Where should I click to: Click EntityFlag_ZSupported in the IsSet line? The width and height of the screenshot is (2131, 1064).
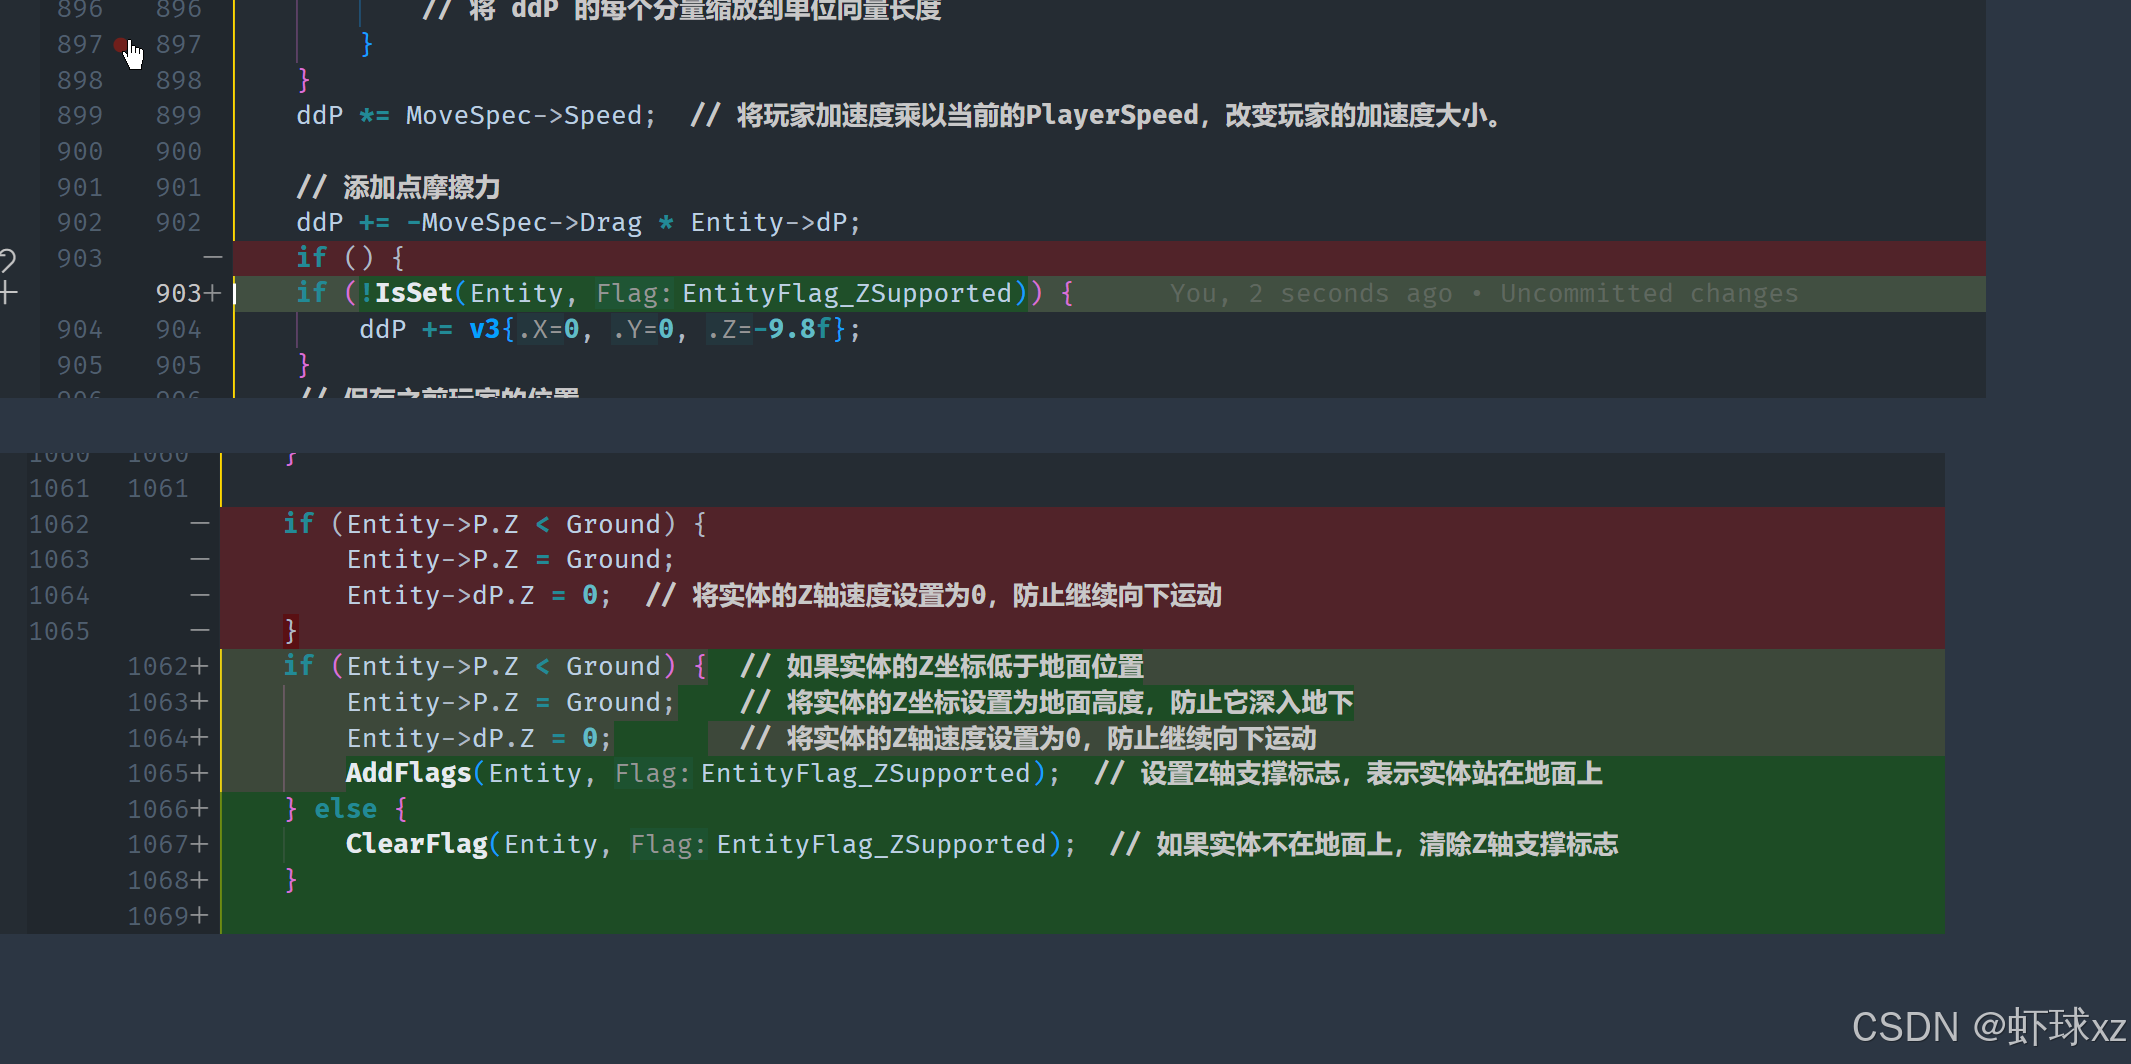(847, 293)
